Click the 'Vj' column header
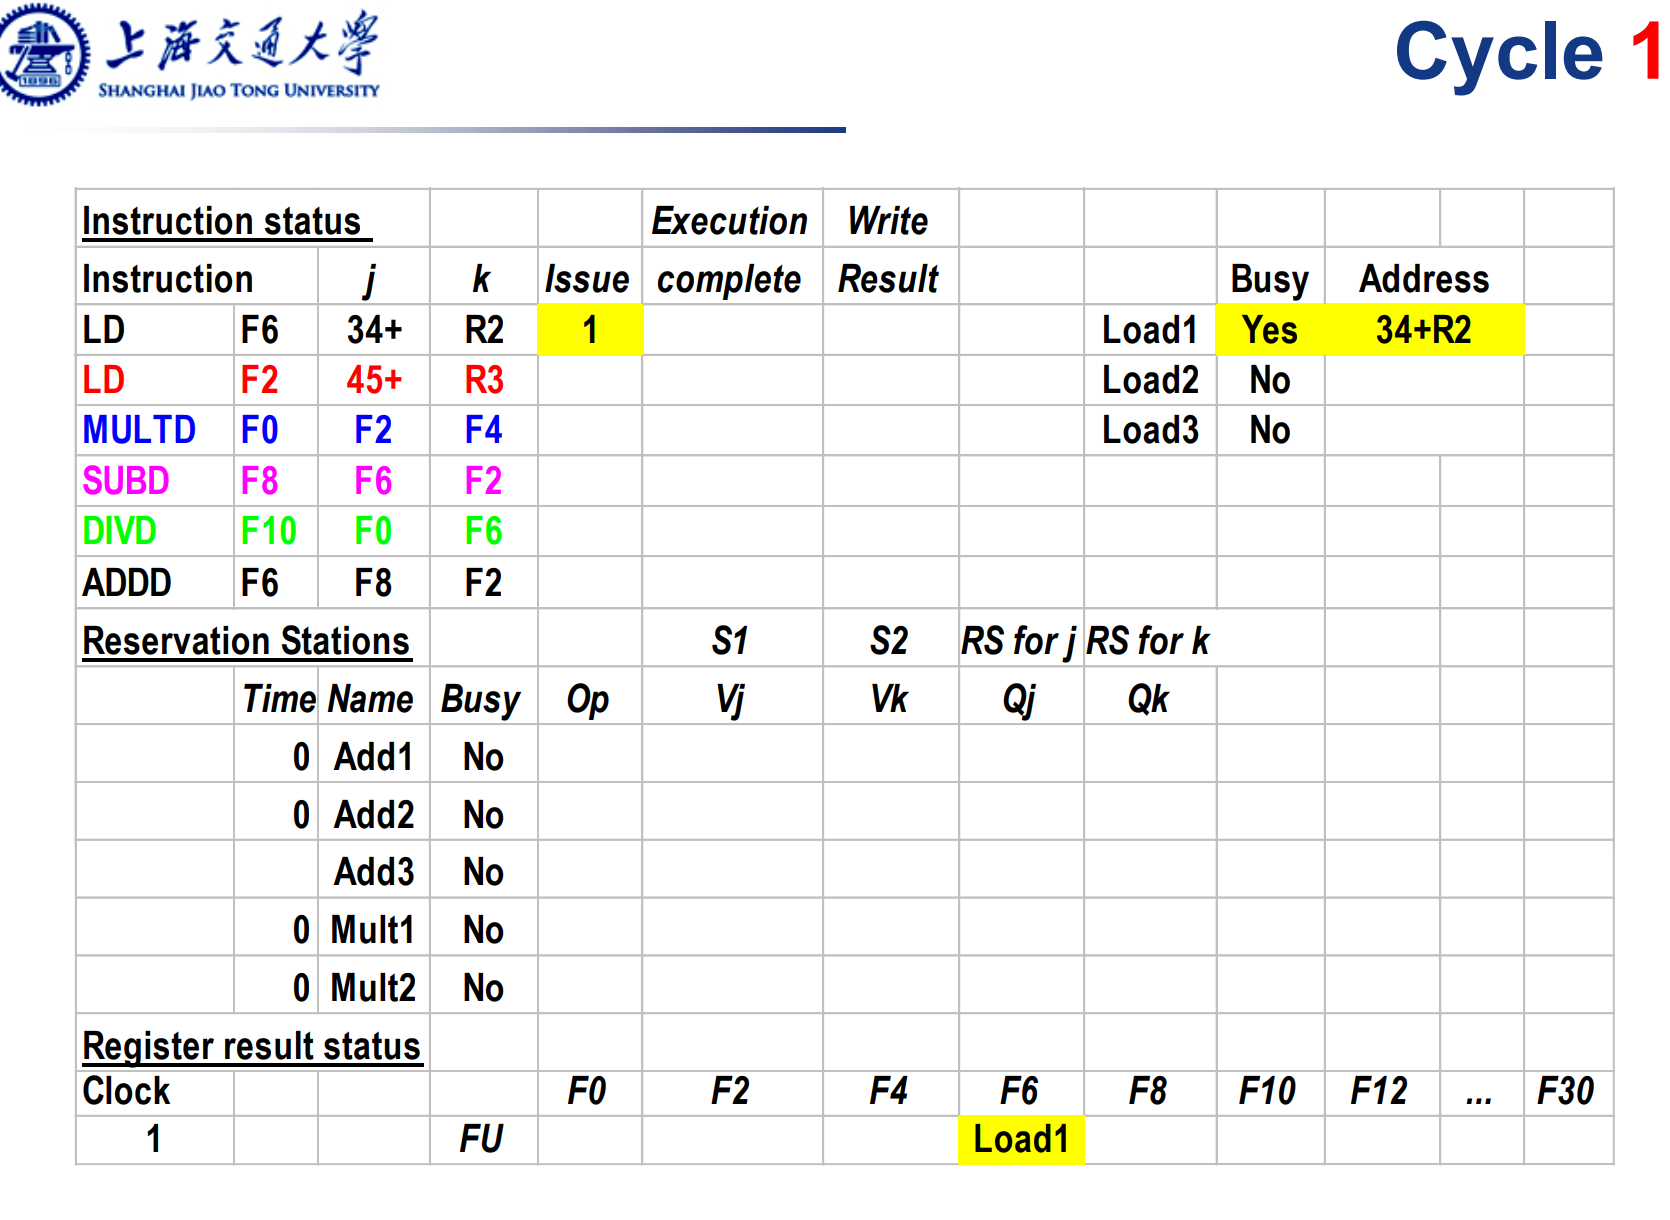Image resolution: width=1670 pixels, height=1220 pixels. tap(730, 700)
